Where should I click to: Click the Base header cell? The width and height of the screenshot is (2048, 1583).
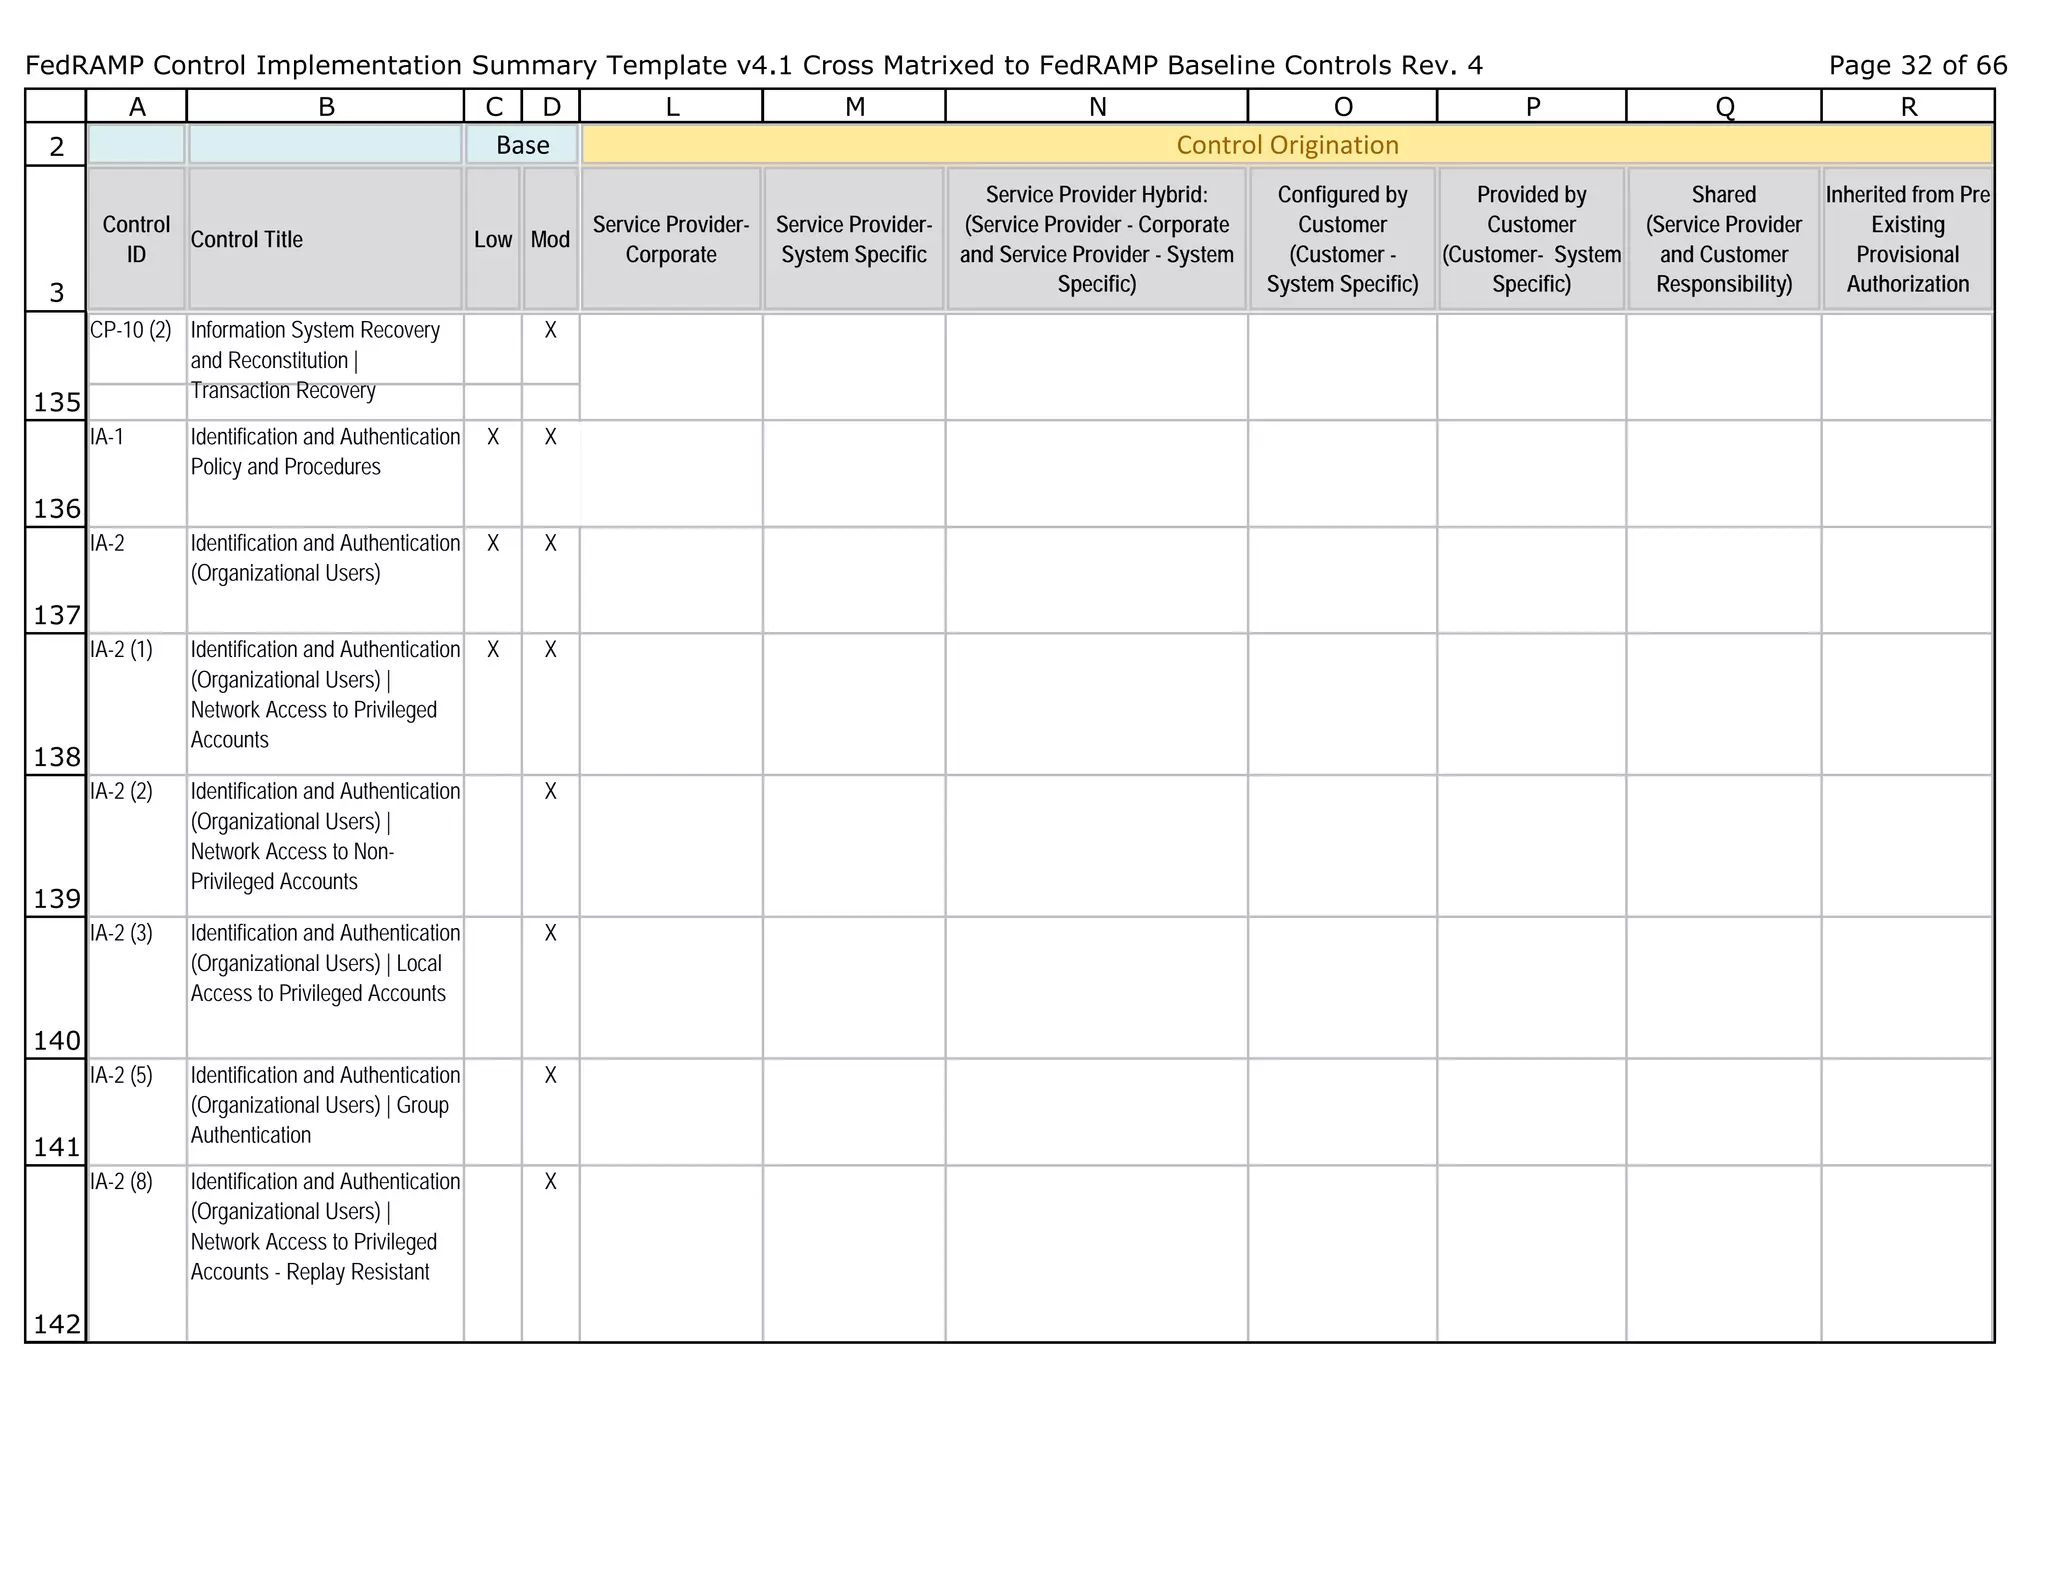pyautogui.click(x=522, y=145)
